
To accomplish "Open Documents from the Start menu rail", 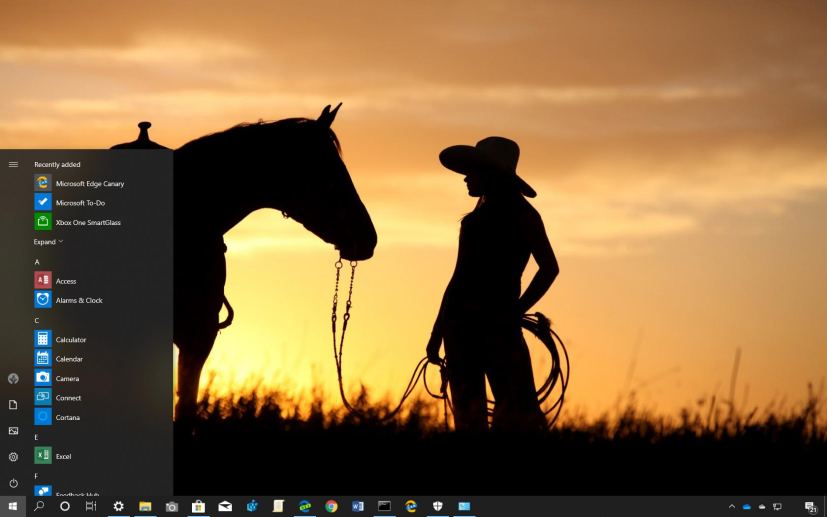I will 13,405.
